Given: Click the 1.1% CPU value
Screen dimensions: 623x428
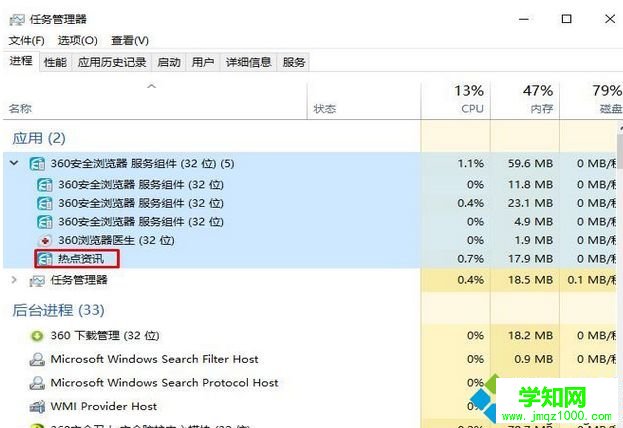Looking at the screenshot, I should pyautogui.click(x=470, y=163).
